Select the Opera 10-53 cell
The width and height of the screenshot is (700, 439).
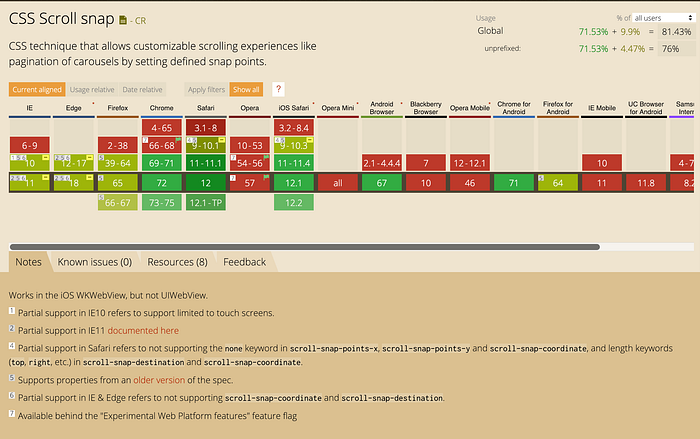pos(250,145)
